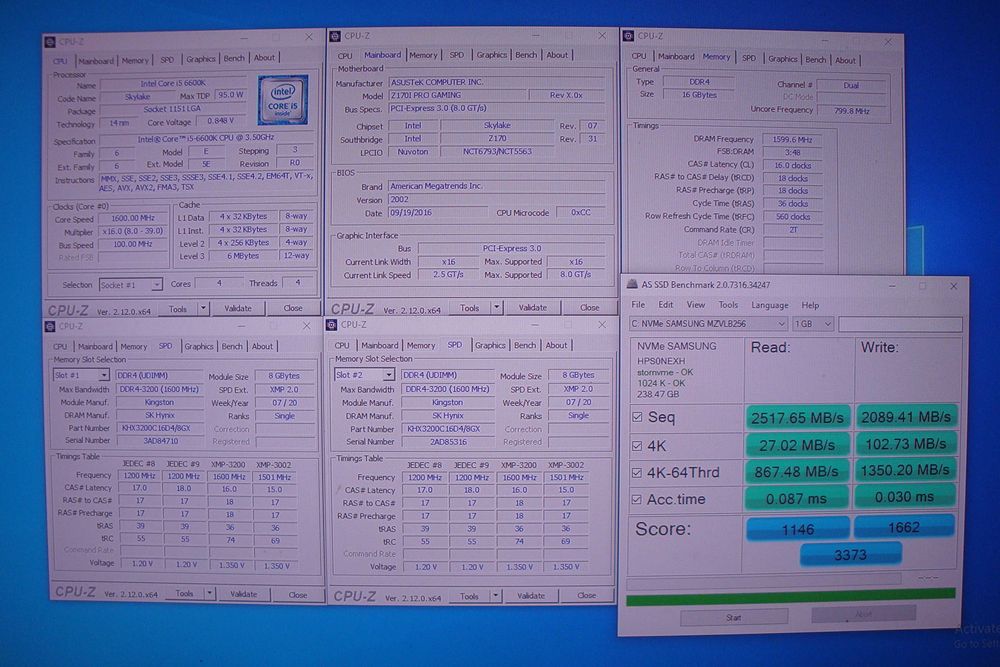Expand Tools arrow in the Slot #1 SPD window
Image resolution: width=1000 pixels, height=667 pixels.
[209, 594]
